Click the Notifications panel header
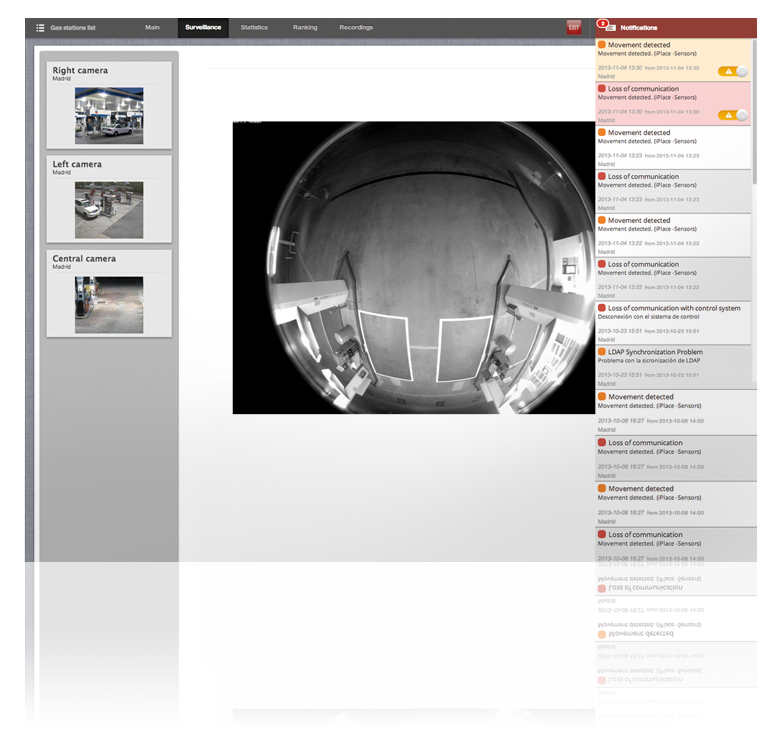This screenshot has height=736, width=780. pos(676,28)
